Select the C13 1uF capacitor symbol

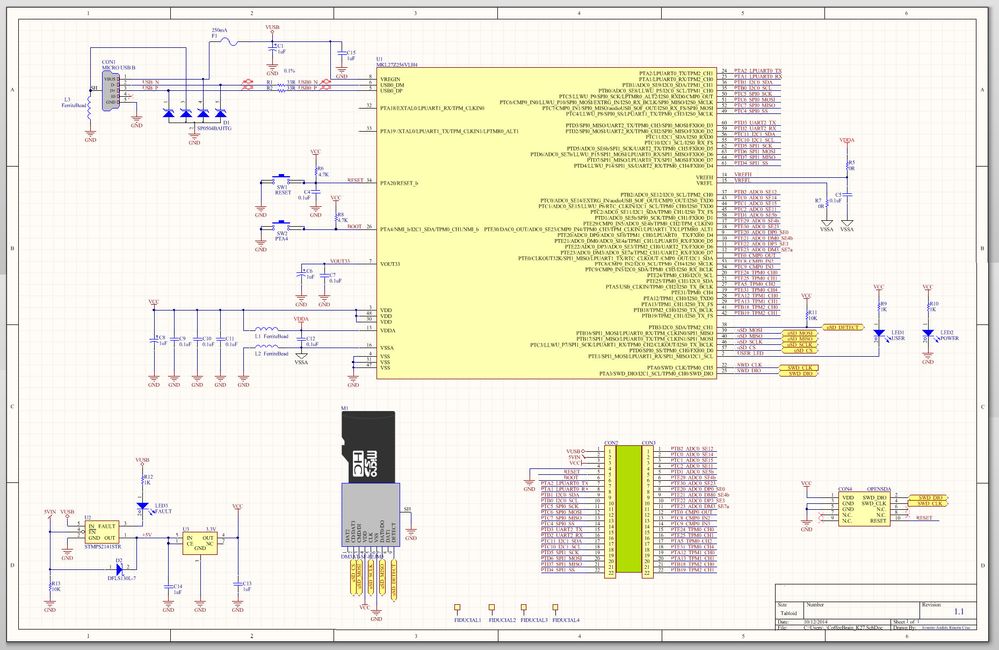pyautogui.click(x=238, y=585)
